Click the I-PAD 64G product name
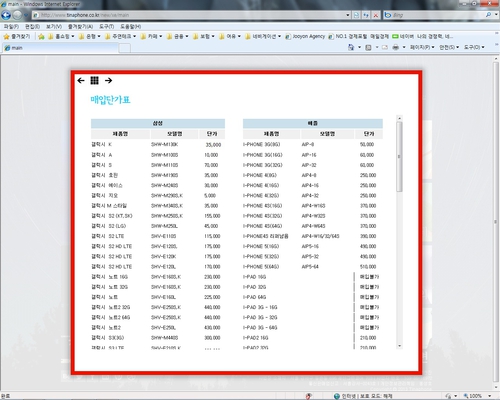The image size is (500, 400). [x=255, y=297]
